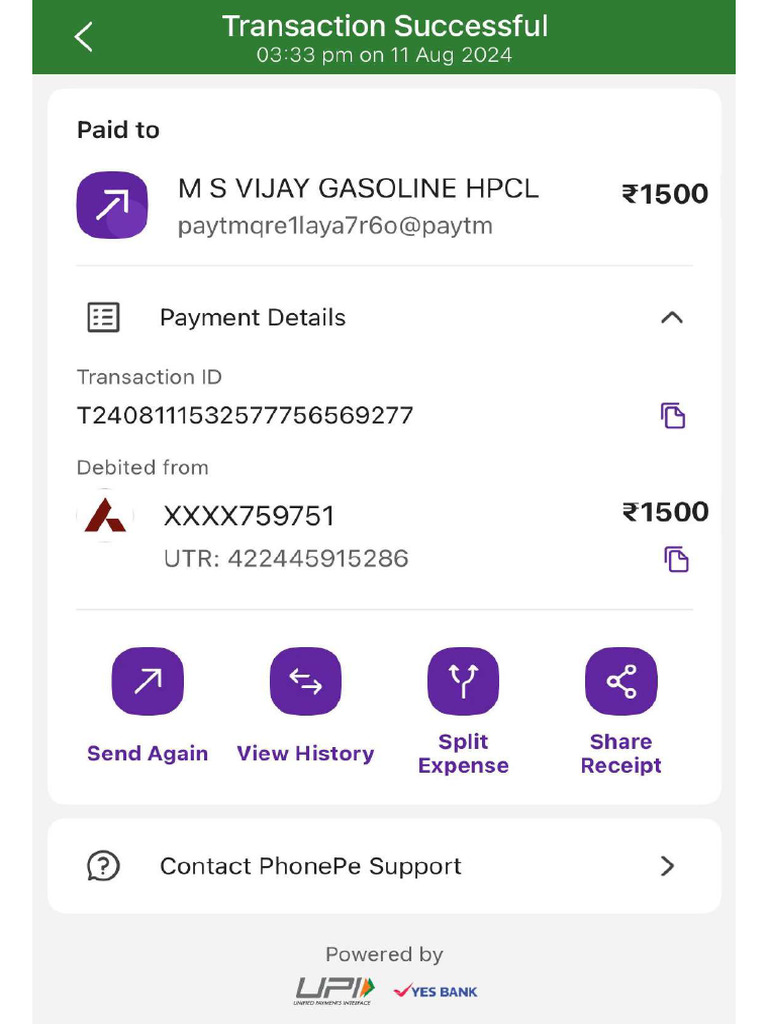Tap the back arrow in header
768x1024 pixels.
pos(84,38)
